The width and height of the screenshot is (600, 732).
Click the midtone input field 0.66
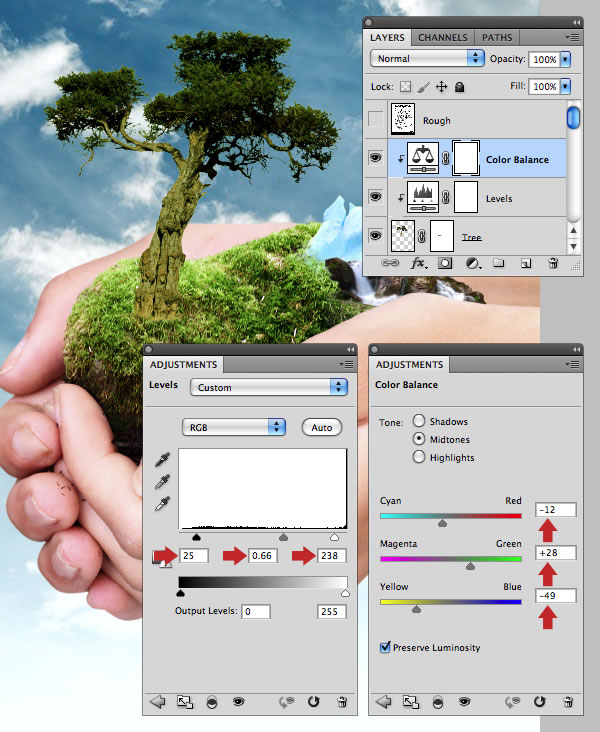[263, 556]
